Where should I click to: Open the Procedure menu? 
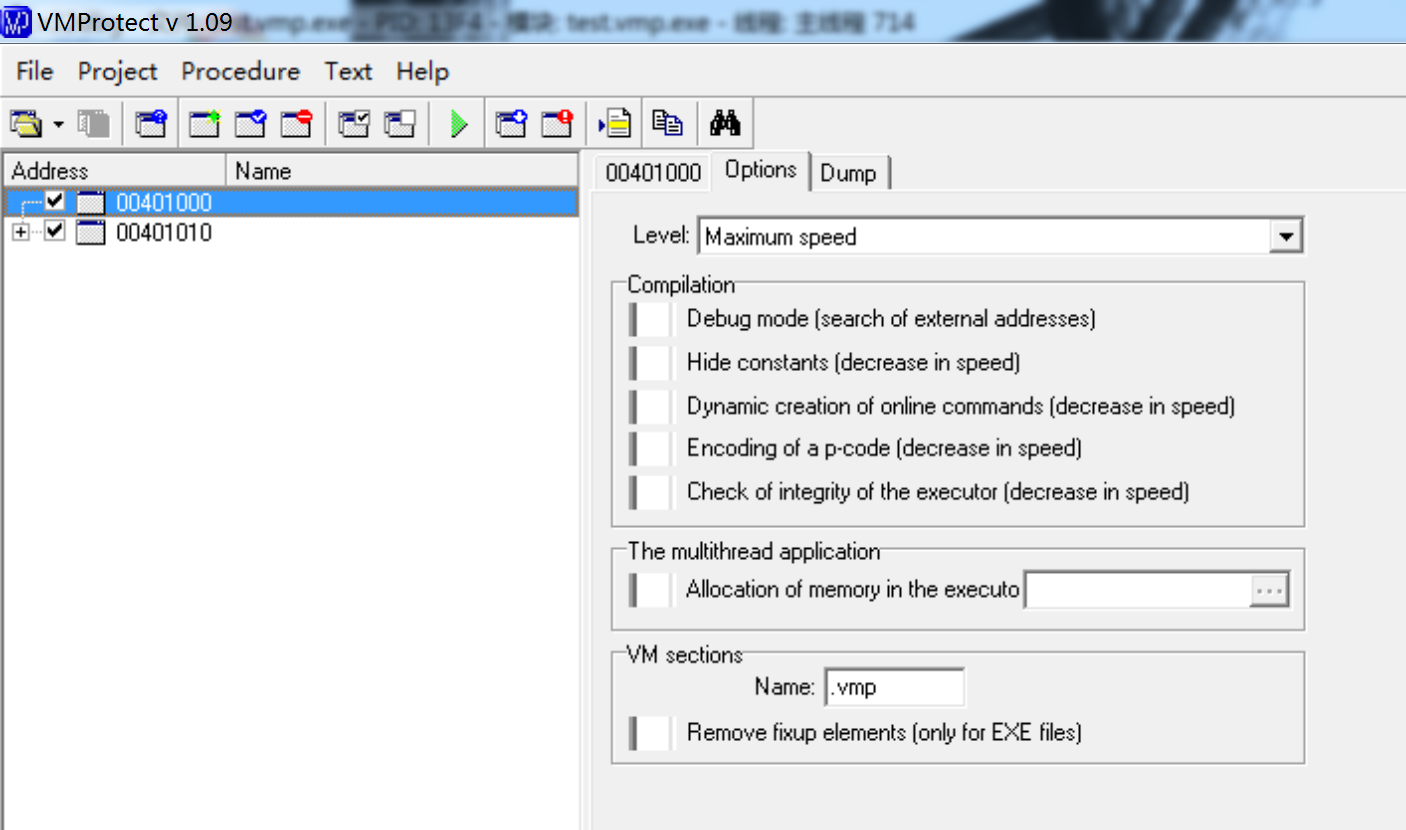pos(241,72)
